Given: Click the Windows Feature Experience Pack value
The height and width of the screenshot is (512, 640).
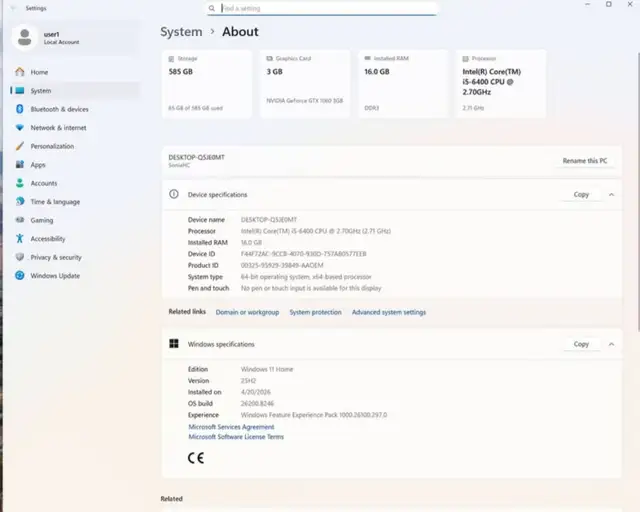Looking at the screenshot, I should [314, 415].
